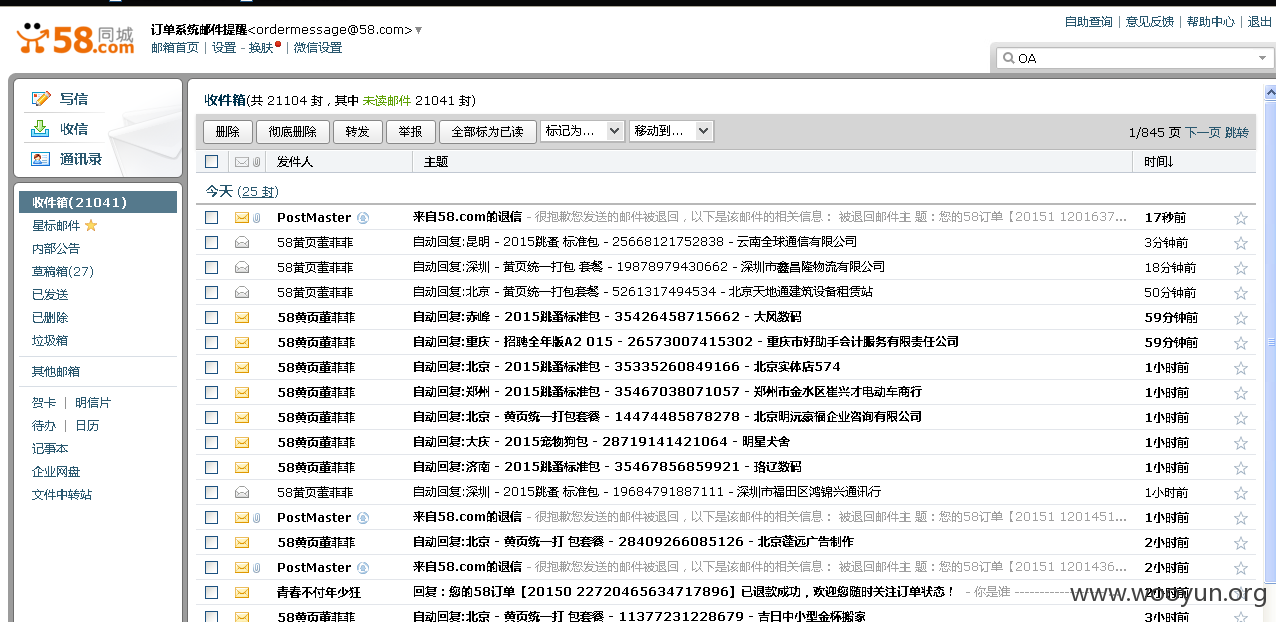
Task: Check the PostMaster 17秒前 email checkbox
Action: coord(211,217)
